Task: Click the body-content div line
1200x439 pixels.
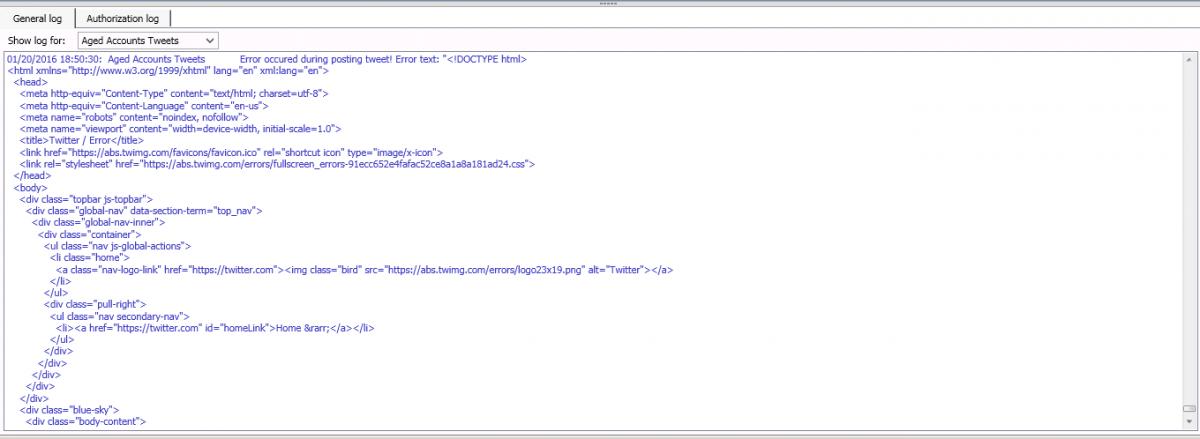Action: click(x=86, y=420)
